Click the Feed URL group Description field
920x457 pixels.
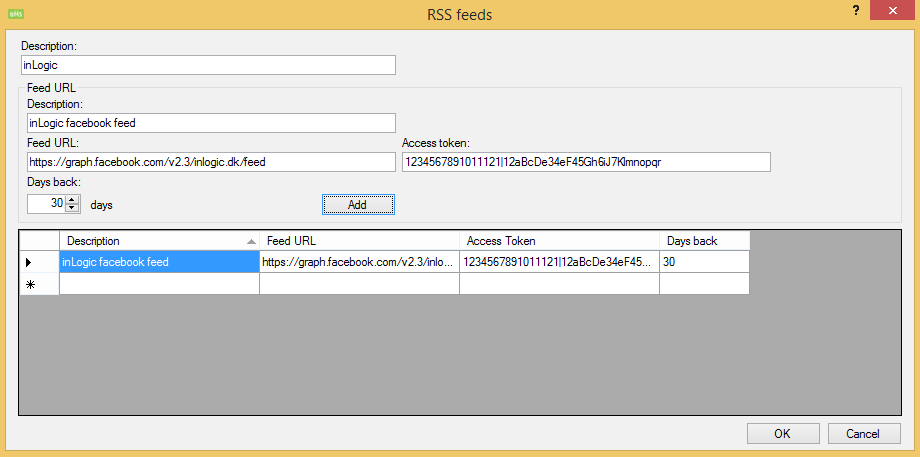tap(211, 123)
